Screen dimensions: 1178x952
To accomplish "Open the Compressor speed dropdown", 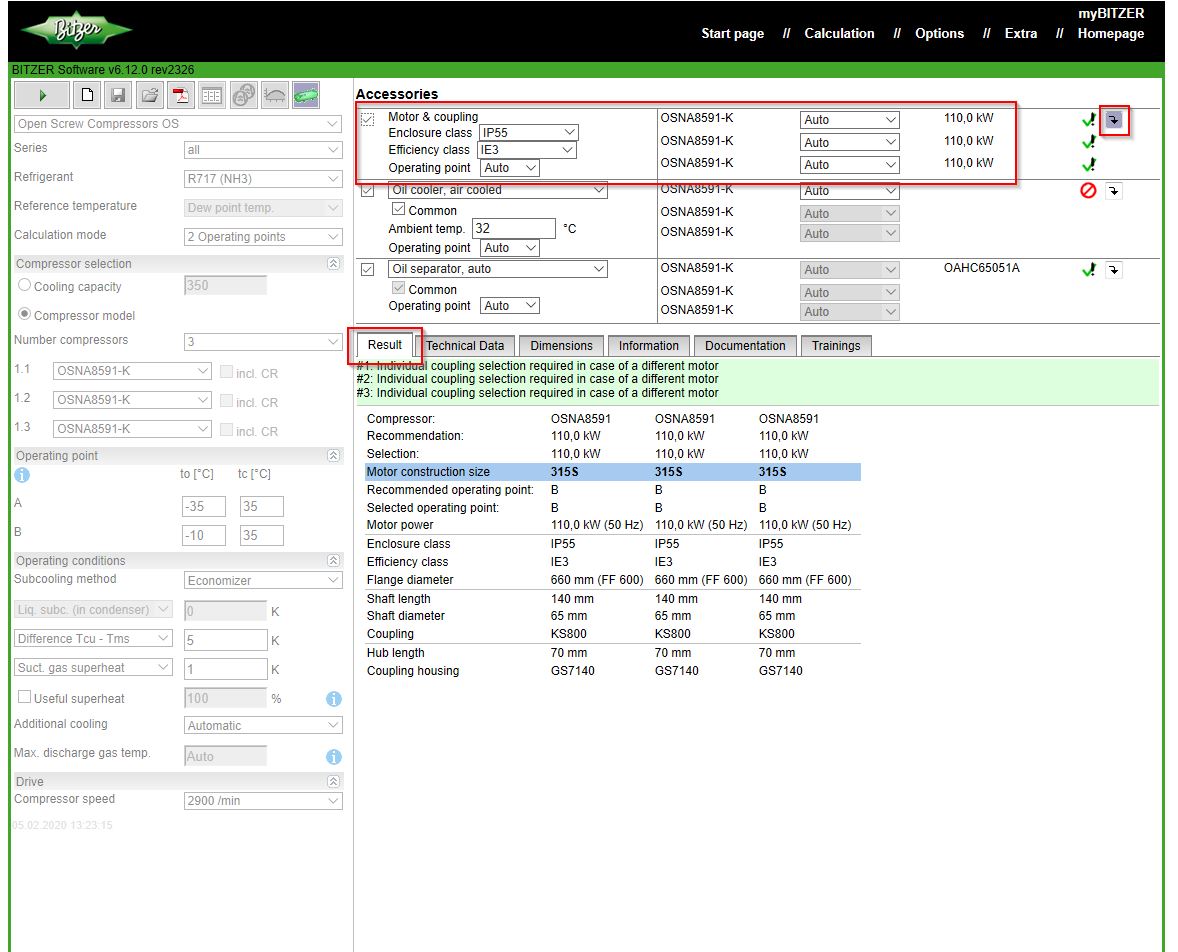I will pyautogui.click(x=263, y=801).
